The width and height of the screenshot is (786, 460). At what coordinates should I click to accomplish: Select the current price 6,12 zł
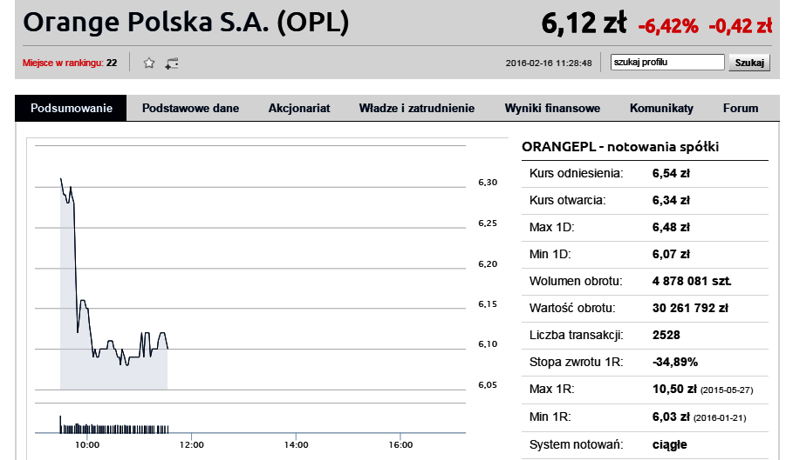pyautogui.click(x=584, y=24)
